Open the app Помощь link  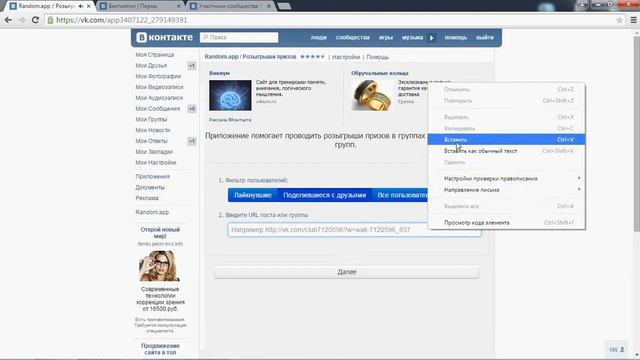(377, 57)
